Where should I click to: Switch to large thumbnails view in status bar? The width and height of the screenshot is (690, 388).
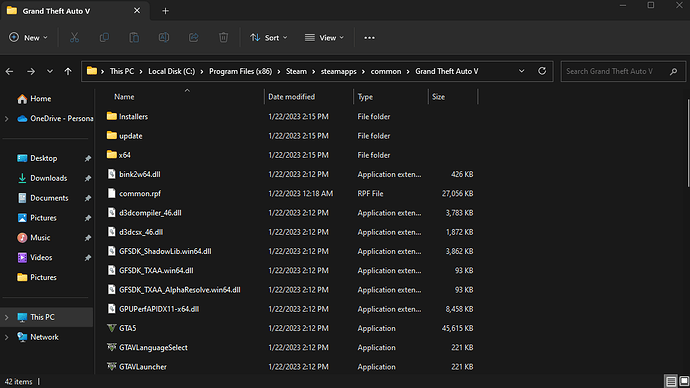tap(684, 381)
